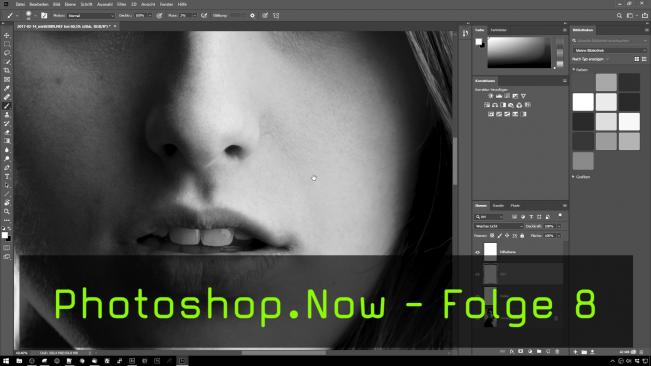Open the library selection dropdown
The height and width of the screenshot is (366, 651).
pos(609,50)
